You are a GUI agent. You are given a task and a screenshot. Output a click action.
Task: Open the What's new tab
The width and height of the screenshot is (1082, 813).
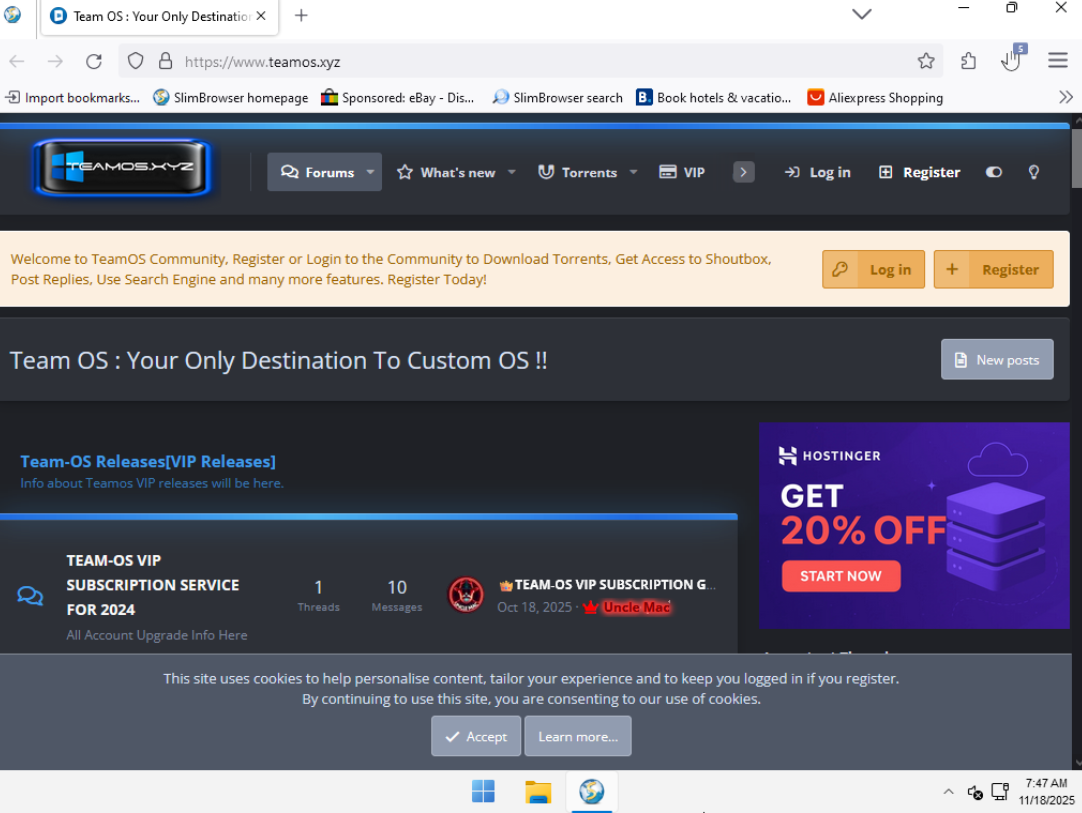pyautogui.click(x=446, y=172)
